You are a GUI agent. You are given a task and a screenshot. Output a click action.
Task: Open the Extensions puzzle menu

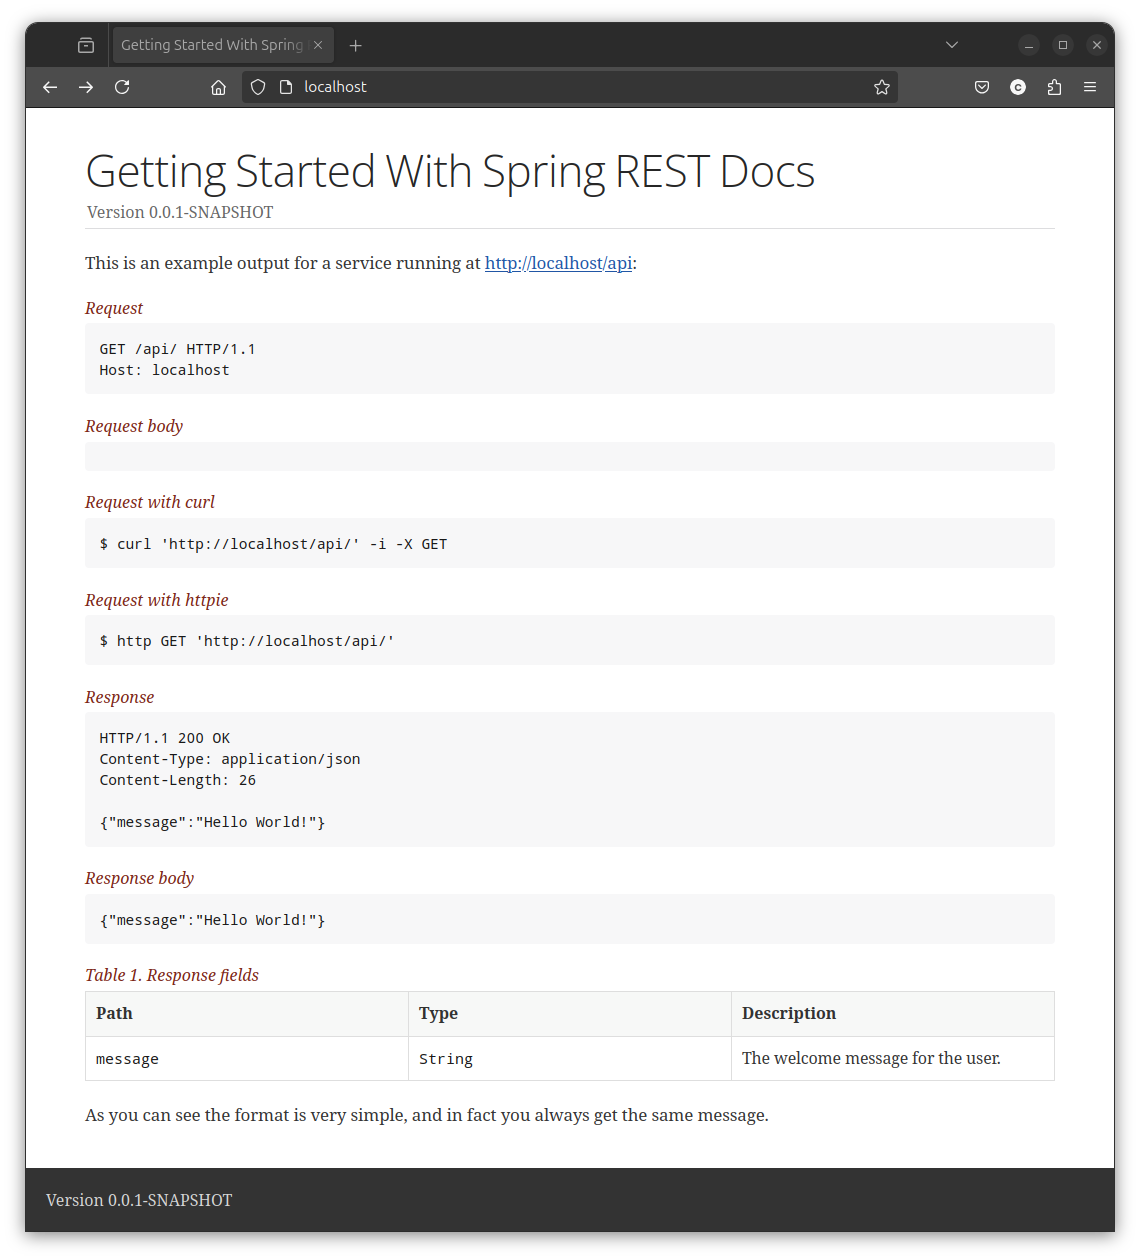pos(1054,87)
